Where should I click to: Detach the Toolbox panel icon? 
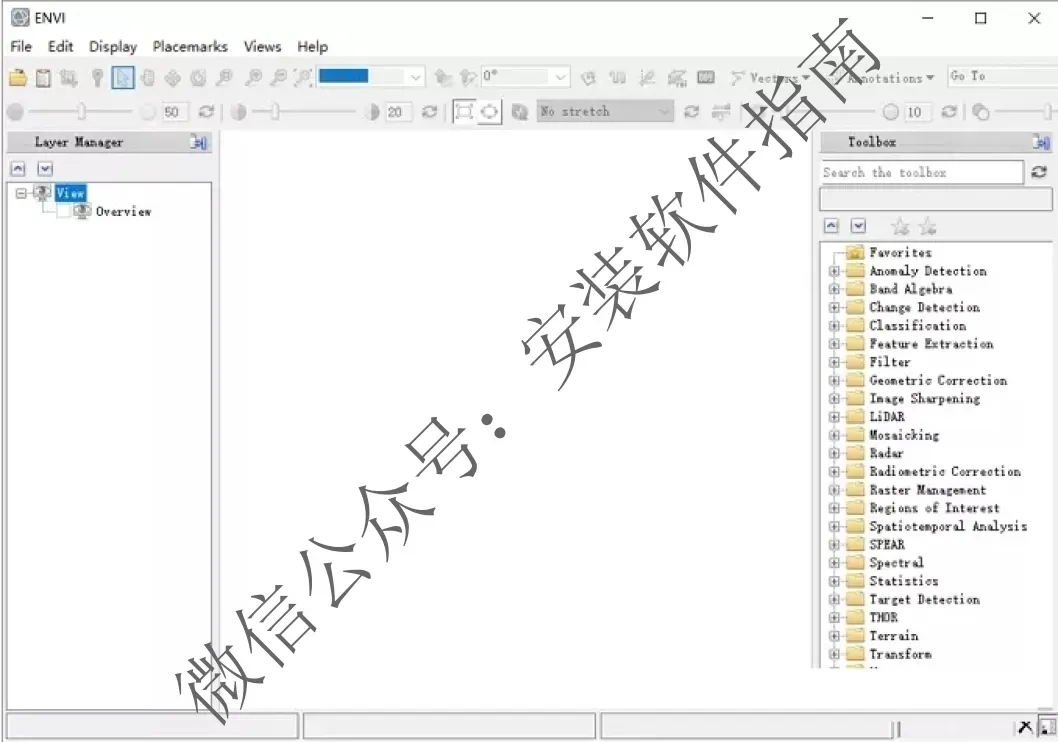coord(1041,142)
